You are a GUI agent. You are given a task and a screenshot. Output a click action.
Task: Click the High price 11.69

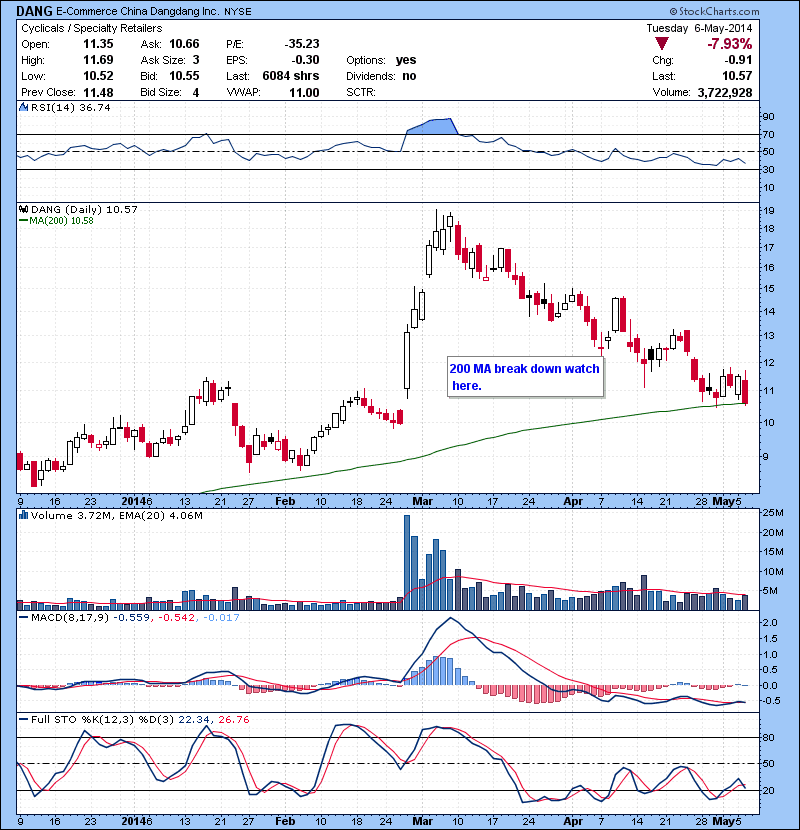[x=98, y=60]
